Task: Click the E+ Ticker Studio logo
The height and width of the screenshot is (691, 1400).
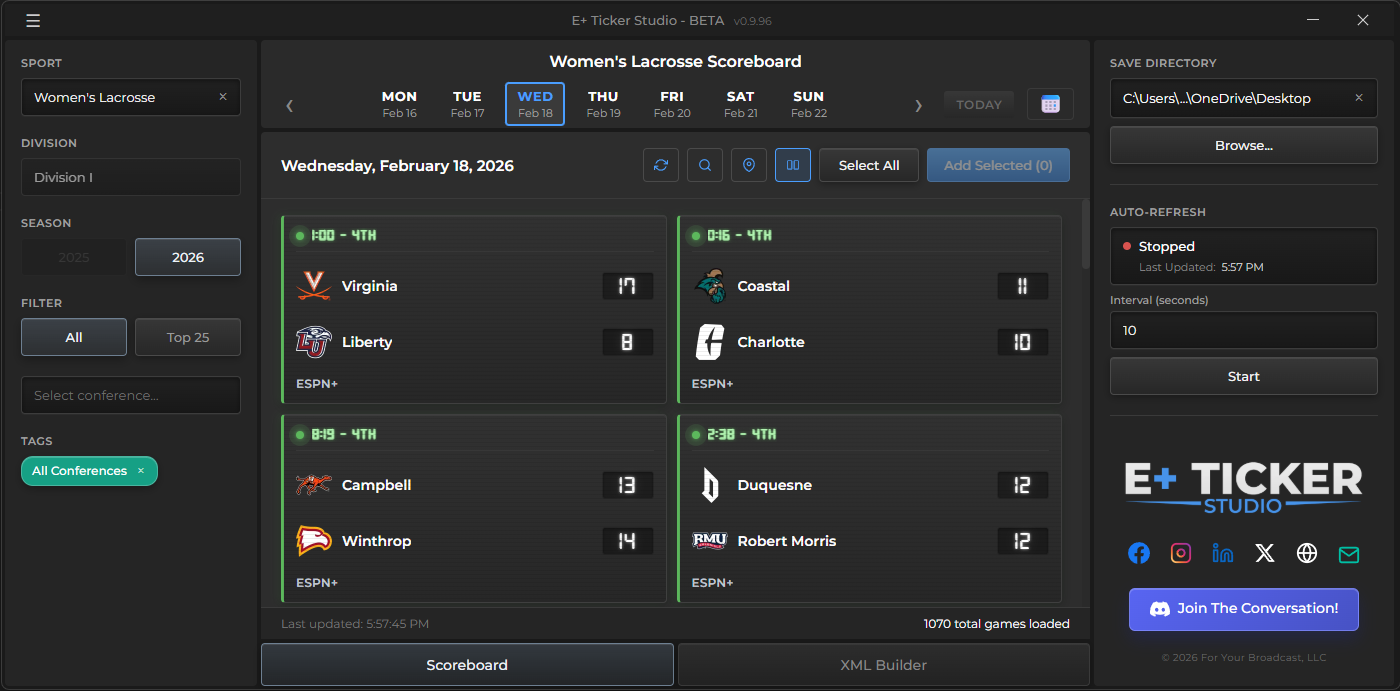Action: (1244, 487)
